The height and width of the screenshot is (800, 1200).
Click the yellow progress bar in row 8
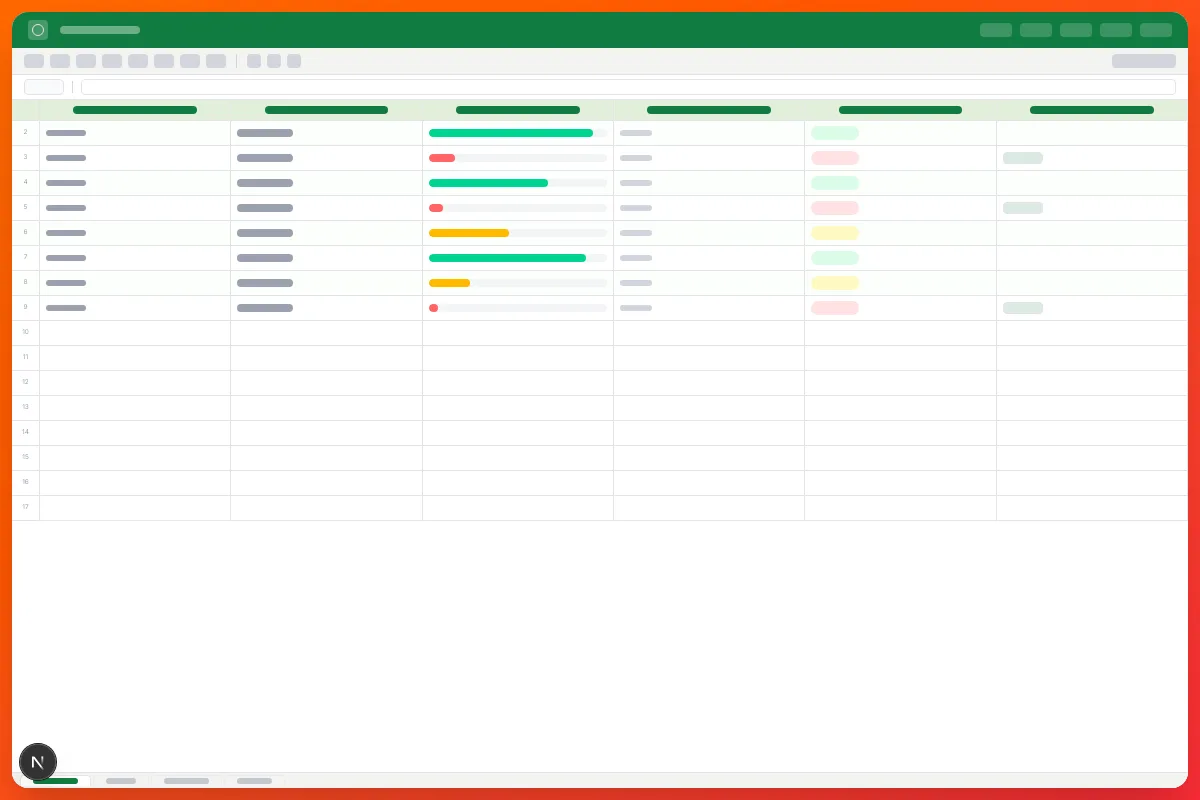(449, 283)
